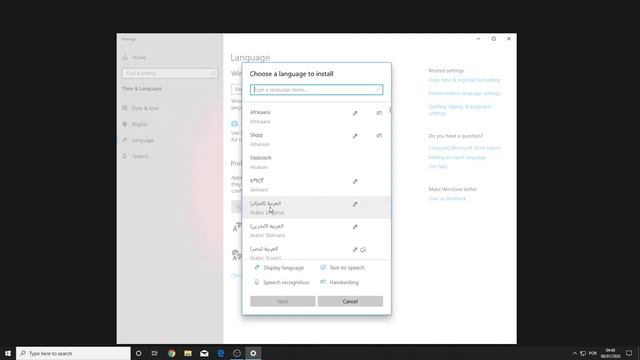Open Cortana from the taskbar
Viewport: 640px width, 360px height.
pos(139,353)
